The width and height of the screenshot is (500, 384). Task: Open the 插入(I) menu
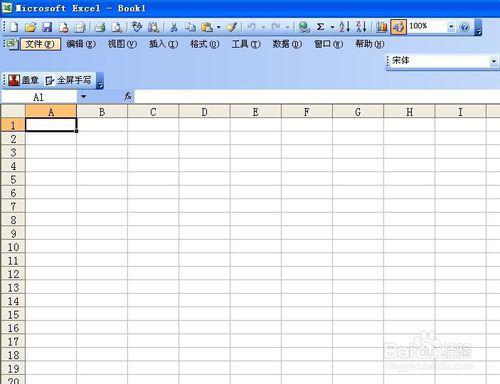click(163, 44)
